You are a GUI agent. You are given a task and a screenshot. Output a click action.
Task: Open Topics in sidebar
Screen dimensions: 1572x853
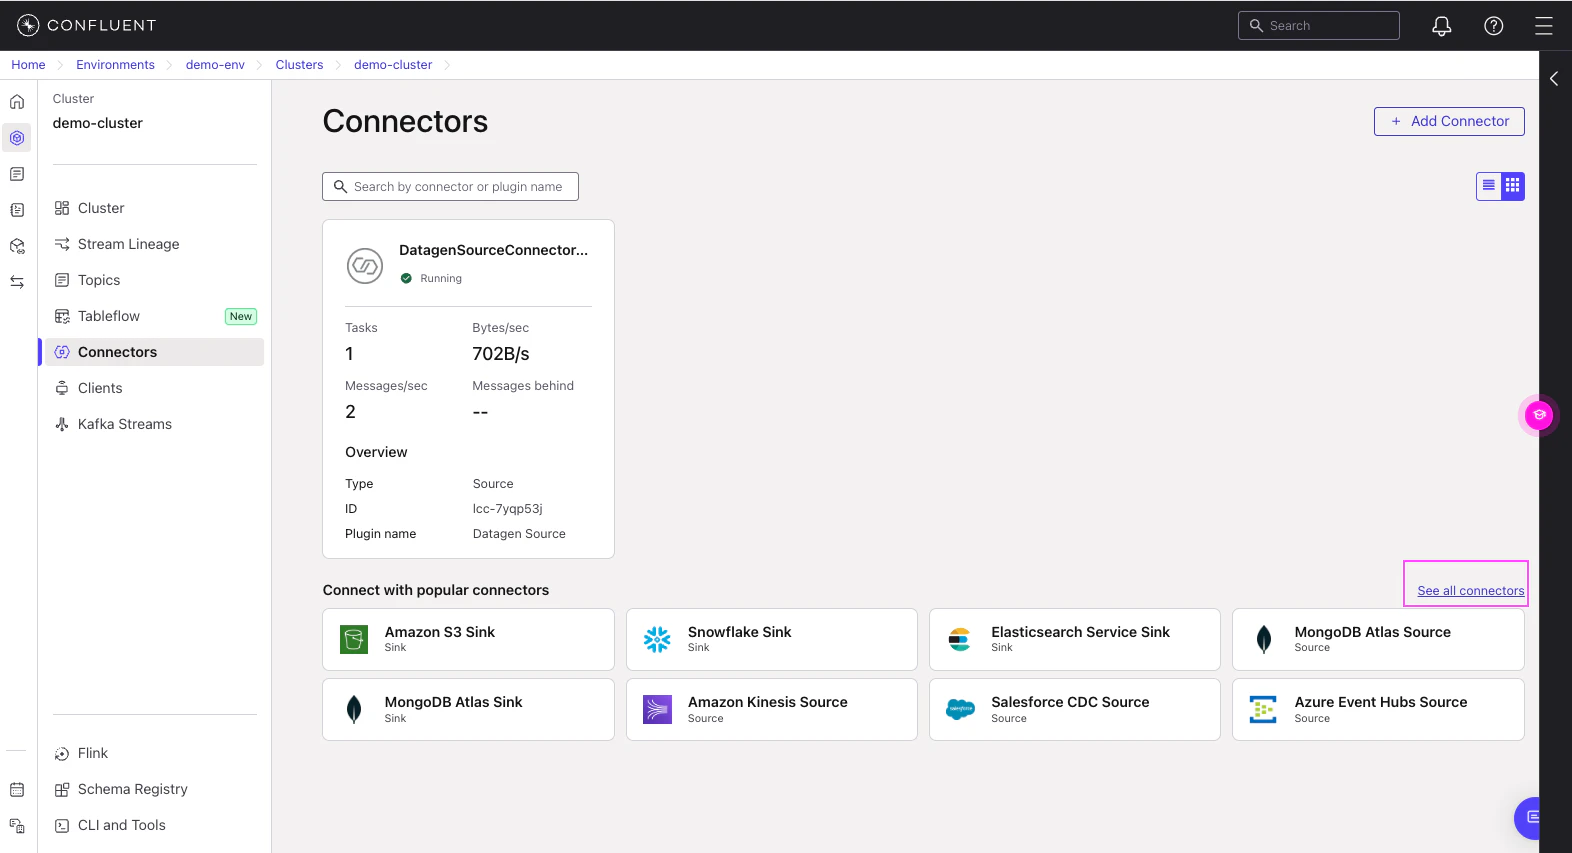[x=154, y=280]
